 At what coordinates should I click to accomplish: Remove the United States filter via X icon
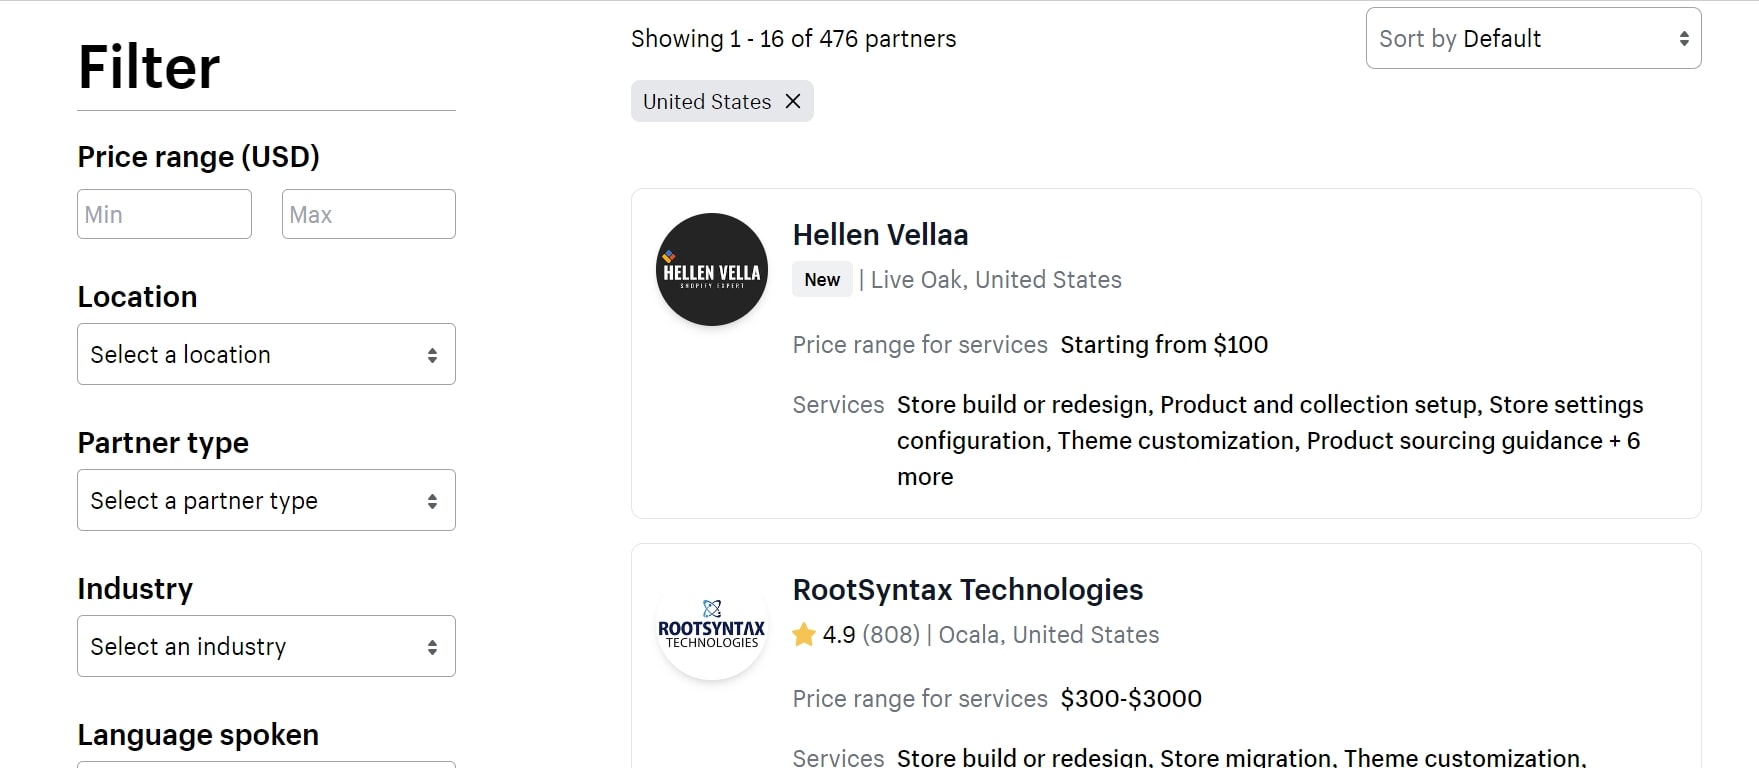(x=793, y=101)
